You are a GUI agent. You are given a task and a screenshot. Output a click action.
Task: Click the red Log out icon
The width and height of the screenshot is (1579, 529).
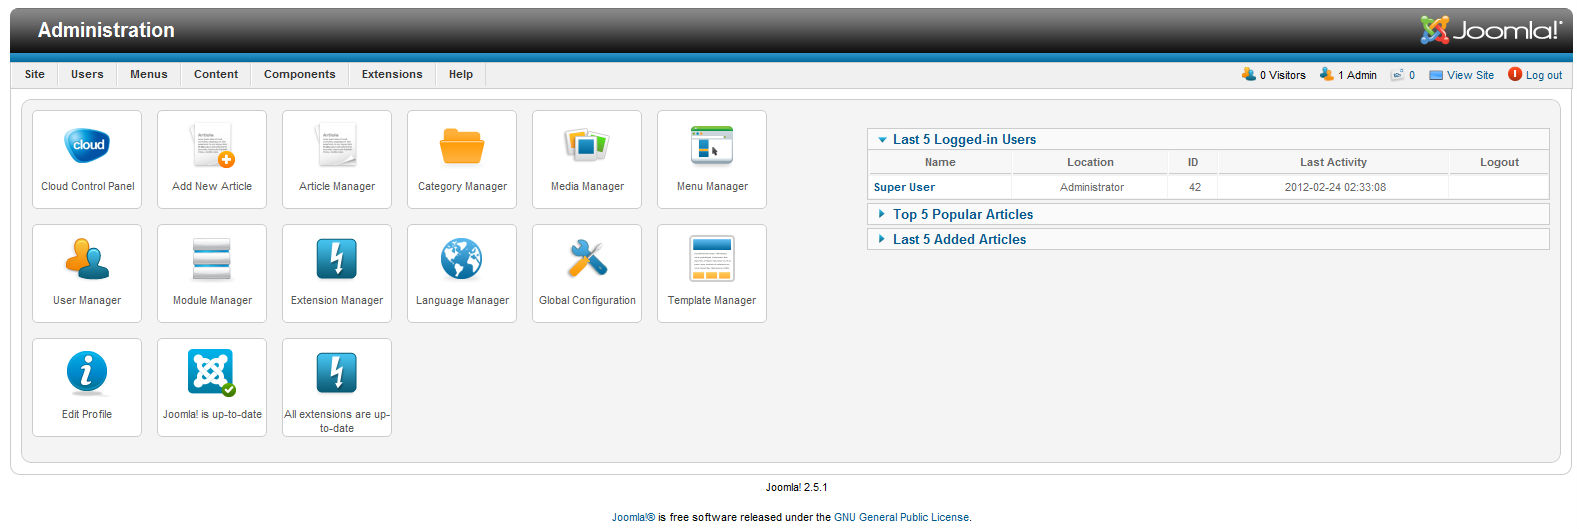coord(1515,74)
